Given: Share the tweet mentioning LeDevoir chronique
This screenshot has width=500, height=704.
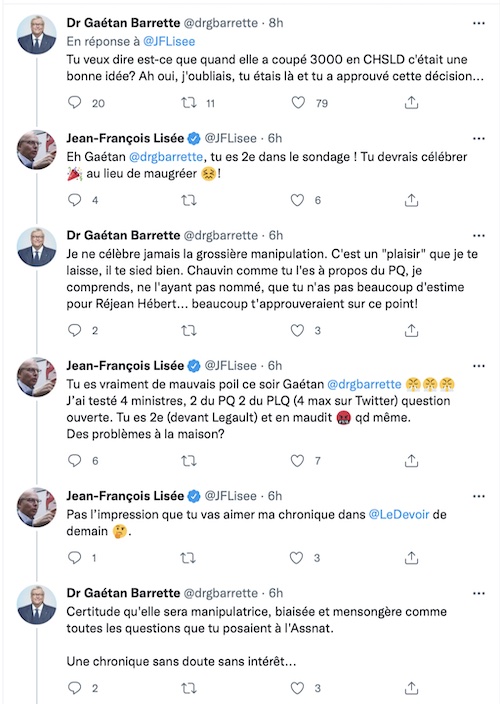Looking at the screenshot, I should tap(411, 558).
